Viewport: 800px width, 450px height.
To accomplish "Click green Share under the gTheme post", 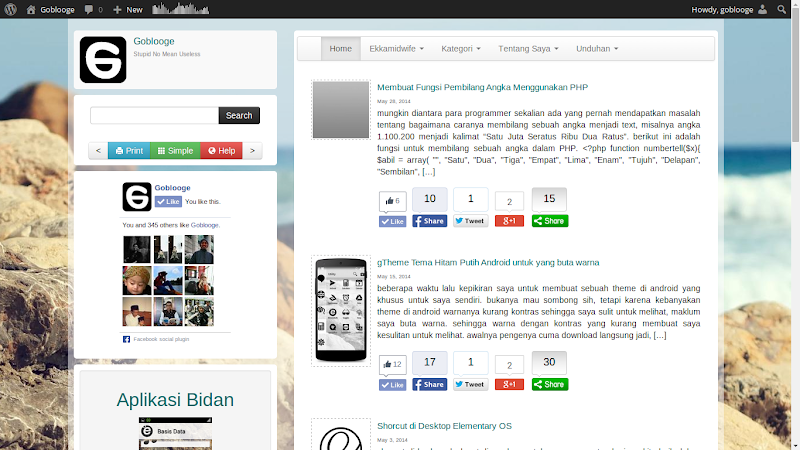I will pos(550,384).
